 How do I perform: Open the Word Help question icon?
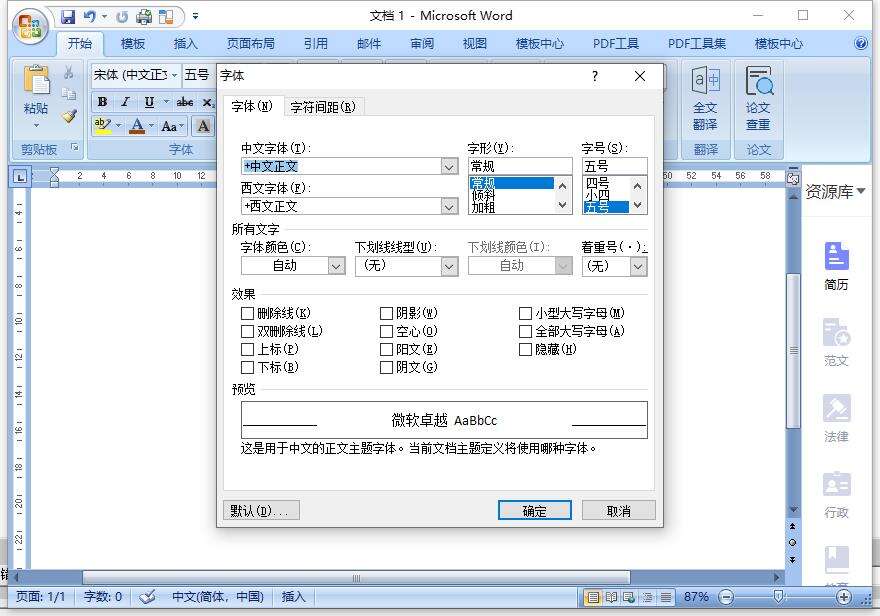860,43
